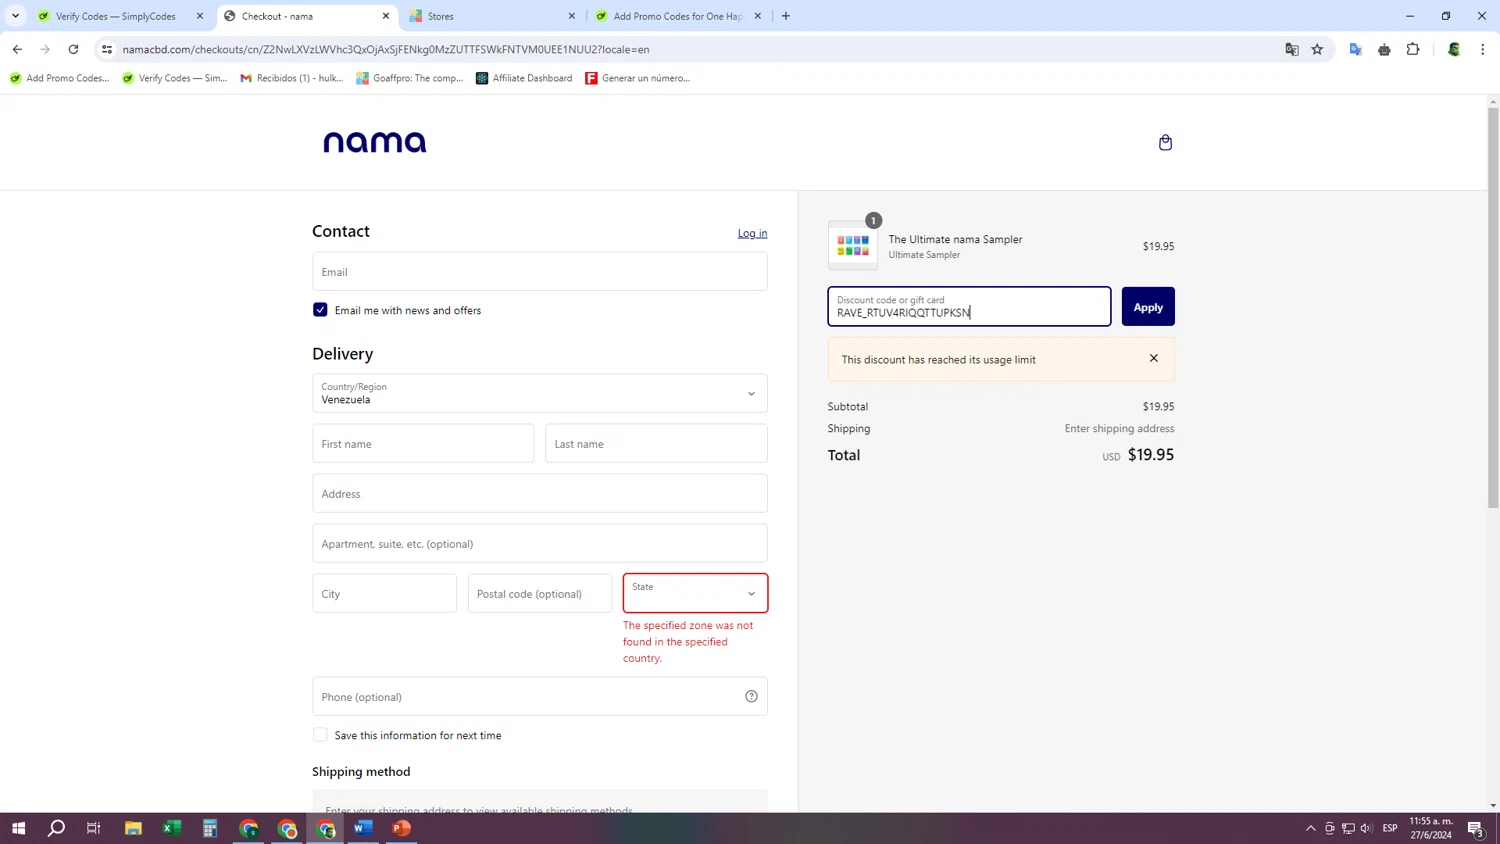Switch to the Stores tab
The height and width of the screenshot is (844, 1500).
tap(490, 16)
